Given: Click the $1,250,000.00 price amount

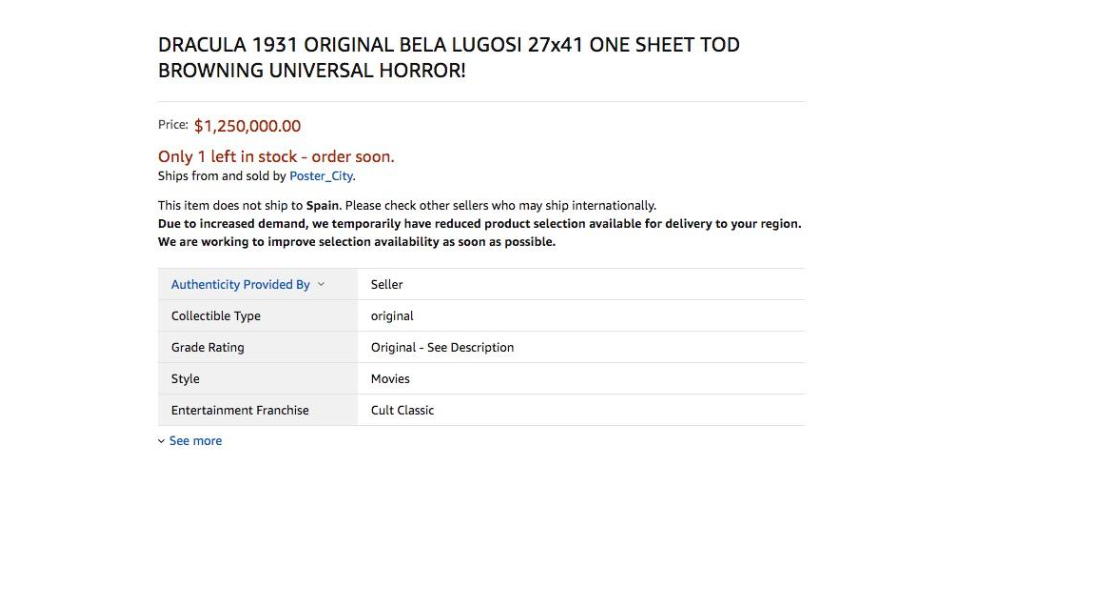Looking at the screenshot, I should [247, 126].
